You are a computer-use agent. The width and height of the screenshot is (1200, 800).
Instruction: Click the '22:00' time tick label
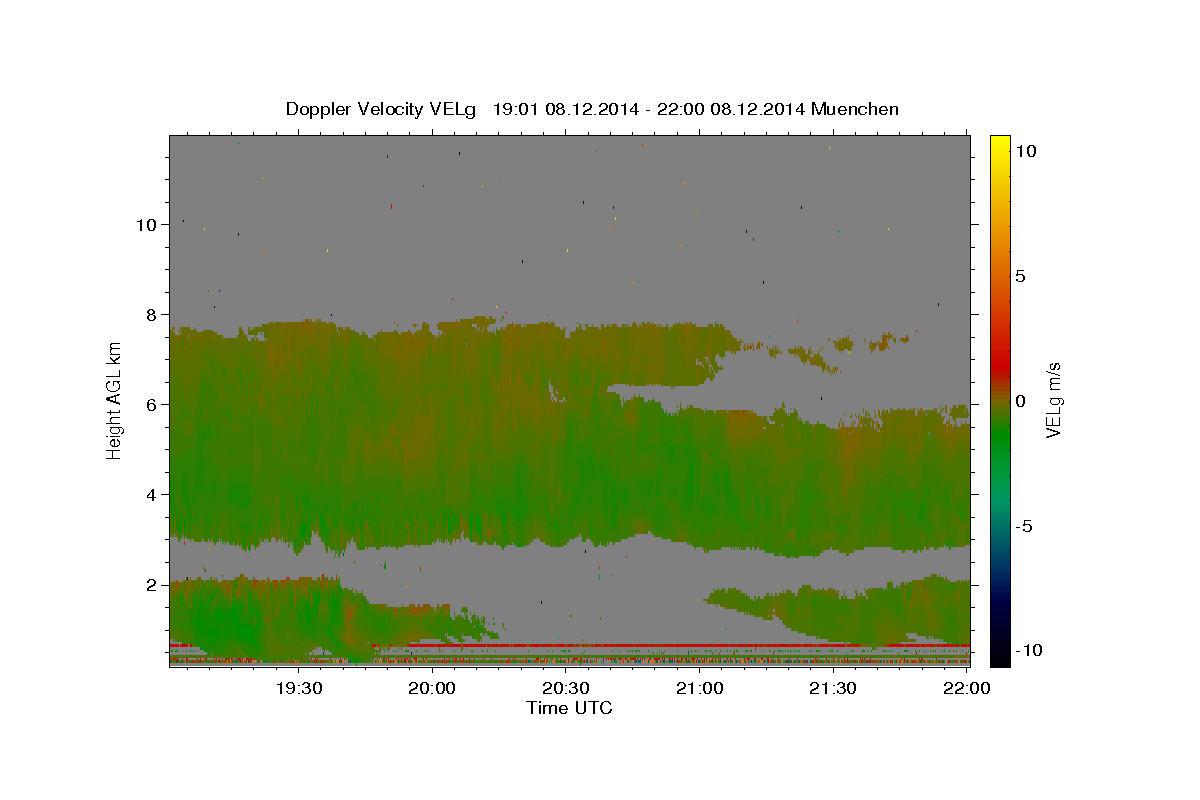point(966,689)
